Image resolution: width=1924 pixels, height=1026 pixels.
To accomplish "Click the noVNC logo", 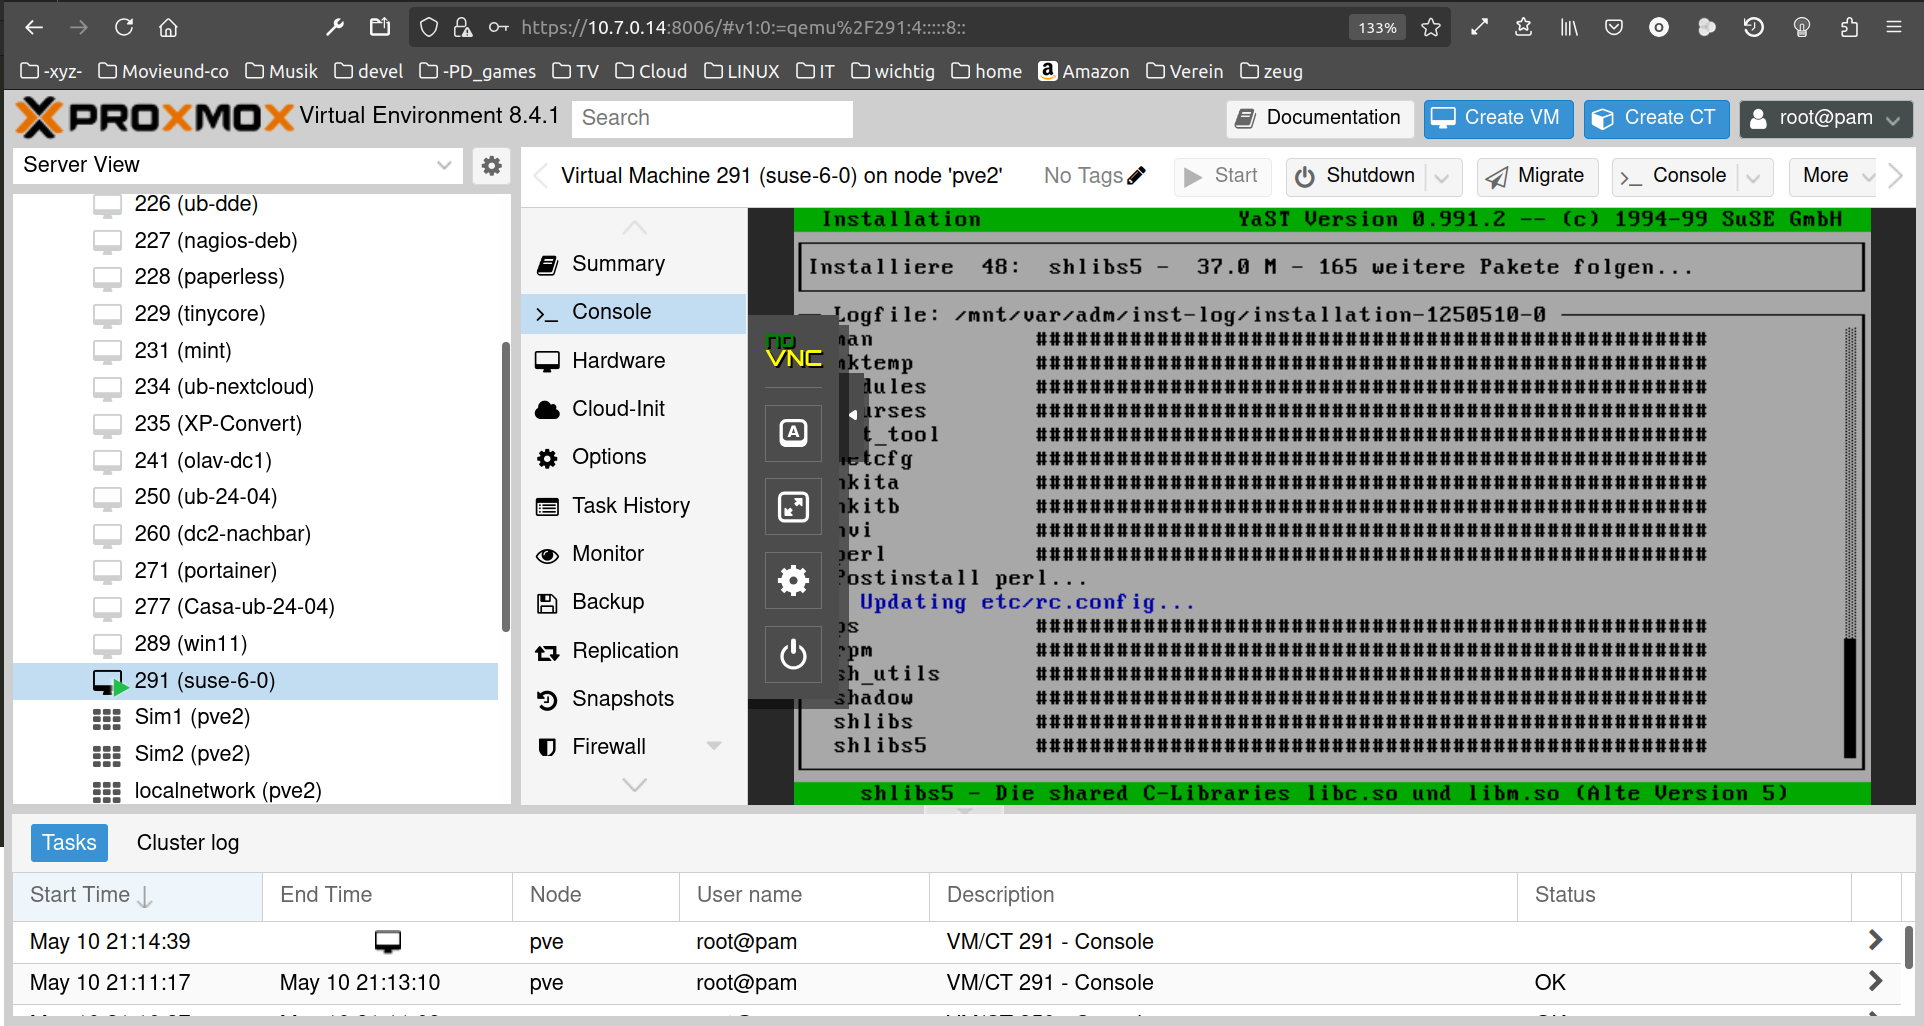I will click(x=793, y=352).
